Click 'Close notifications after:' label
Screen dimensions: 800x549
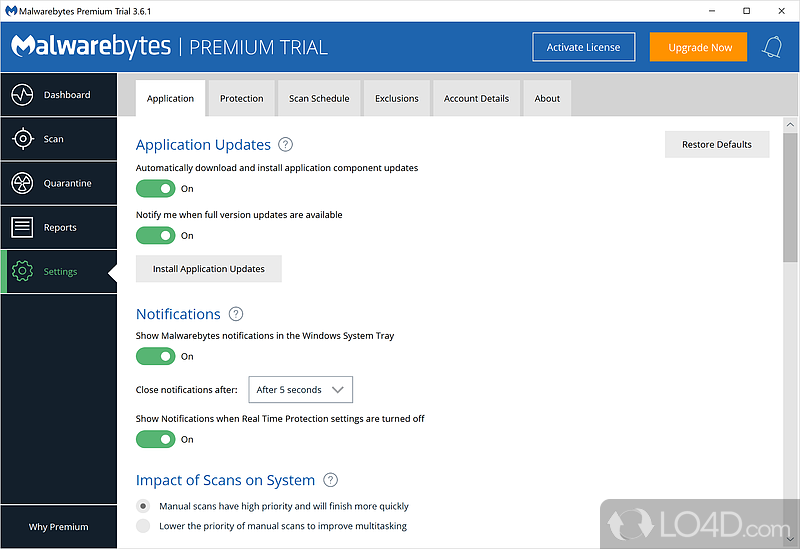[187, 390]
